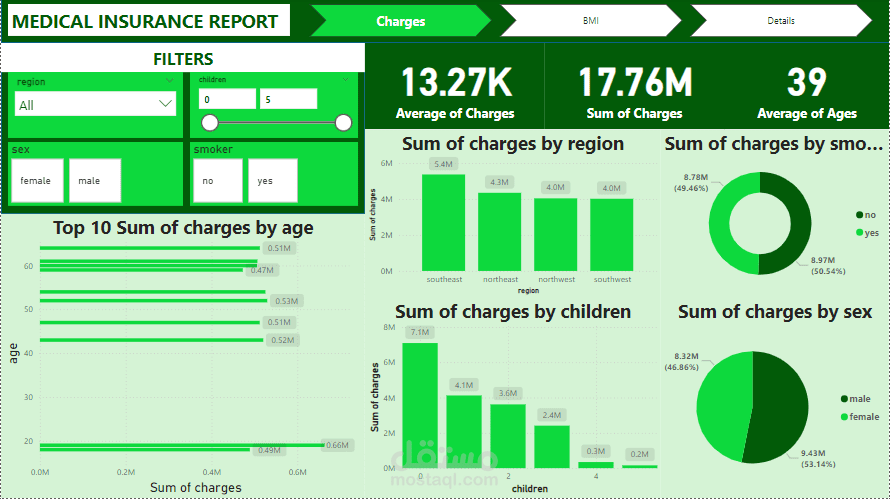Edit children minimum value field 0
The image size is (890, 499).
pyautogui.click(x=227, y=99)
